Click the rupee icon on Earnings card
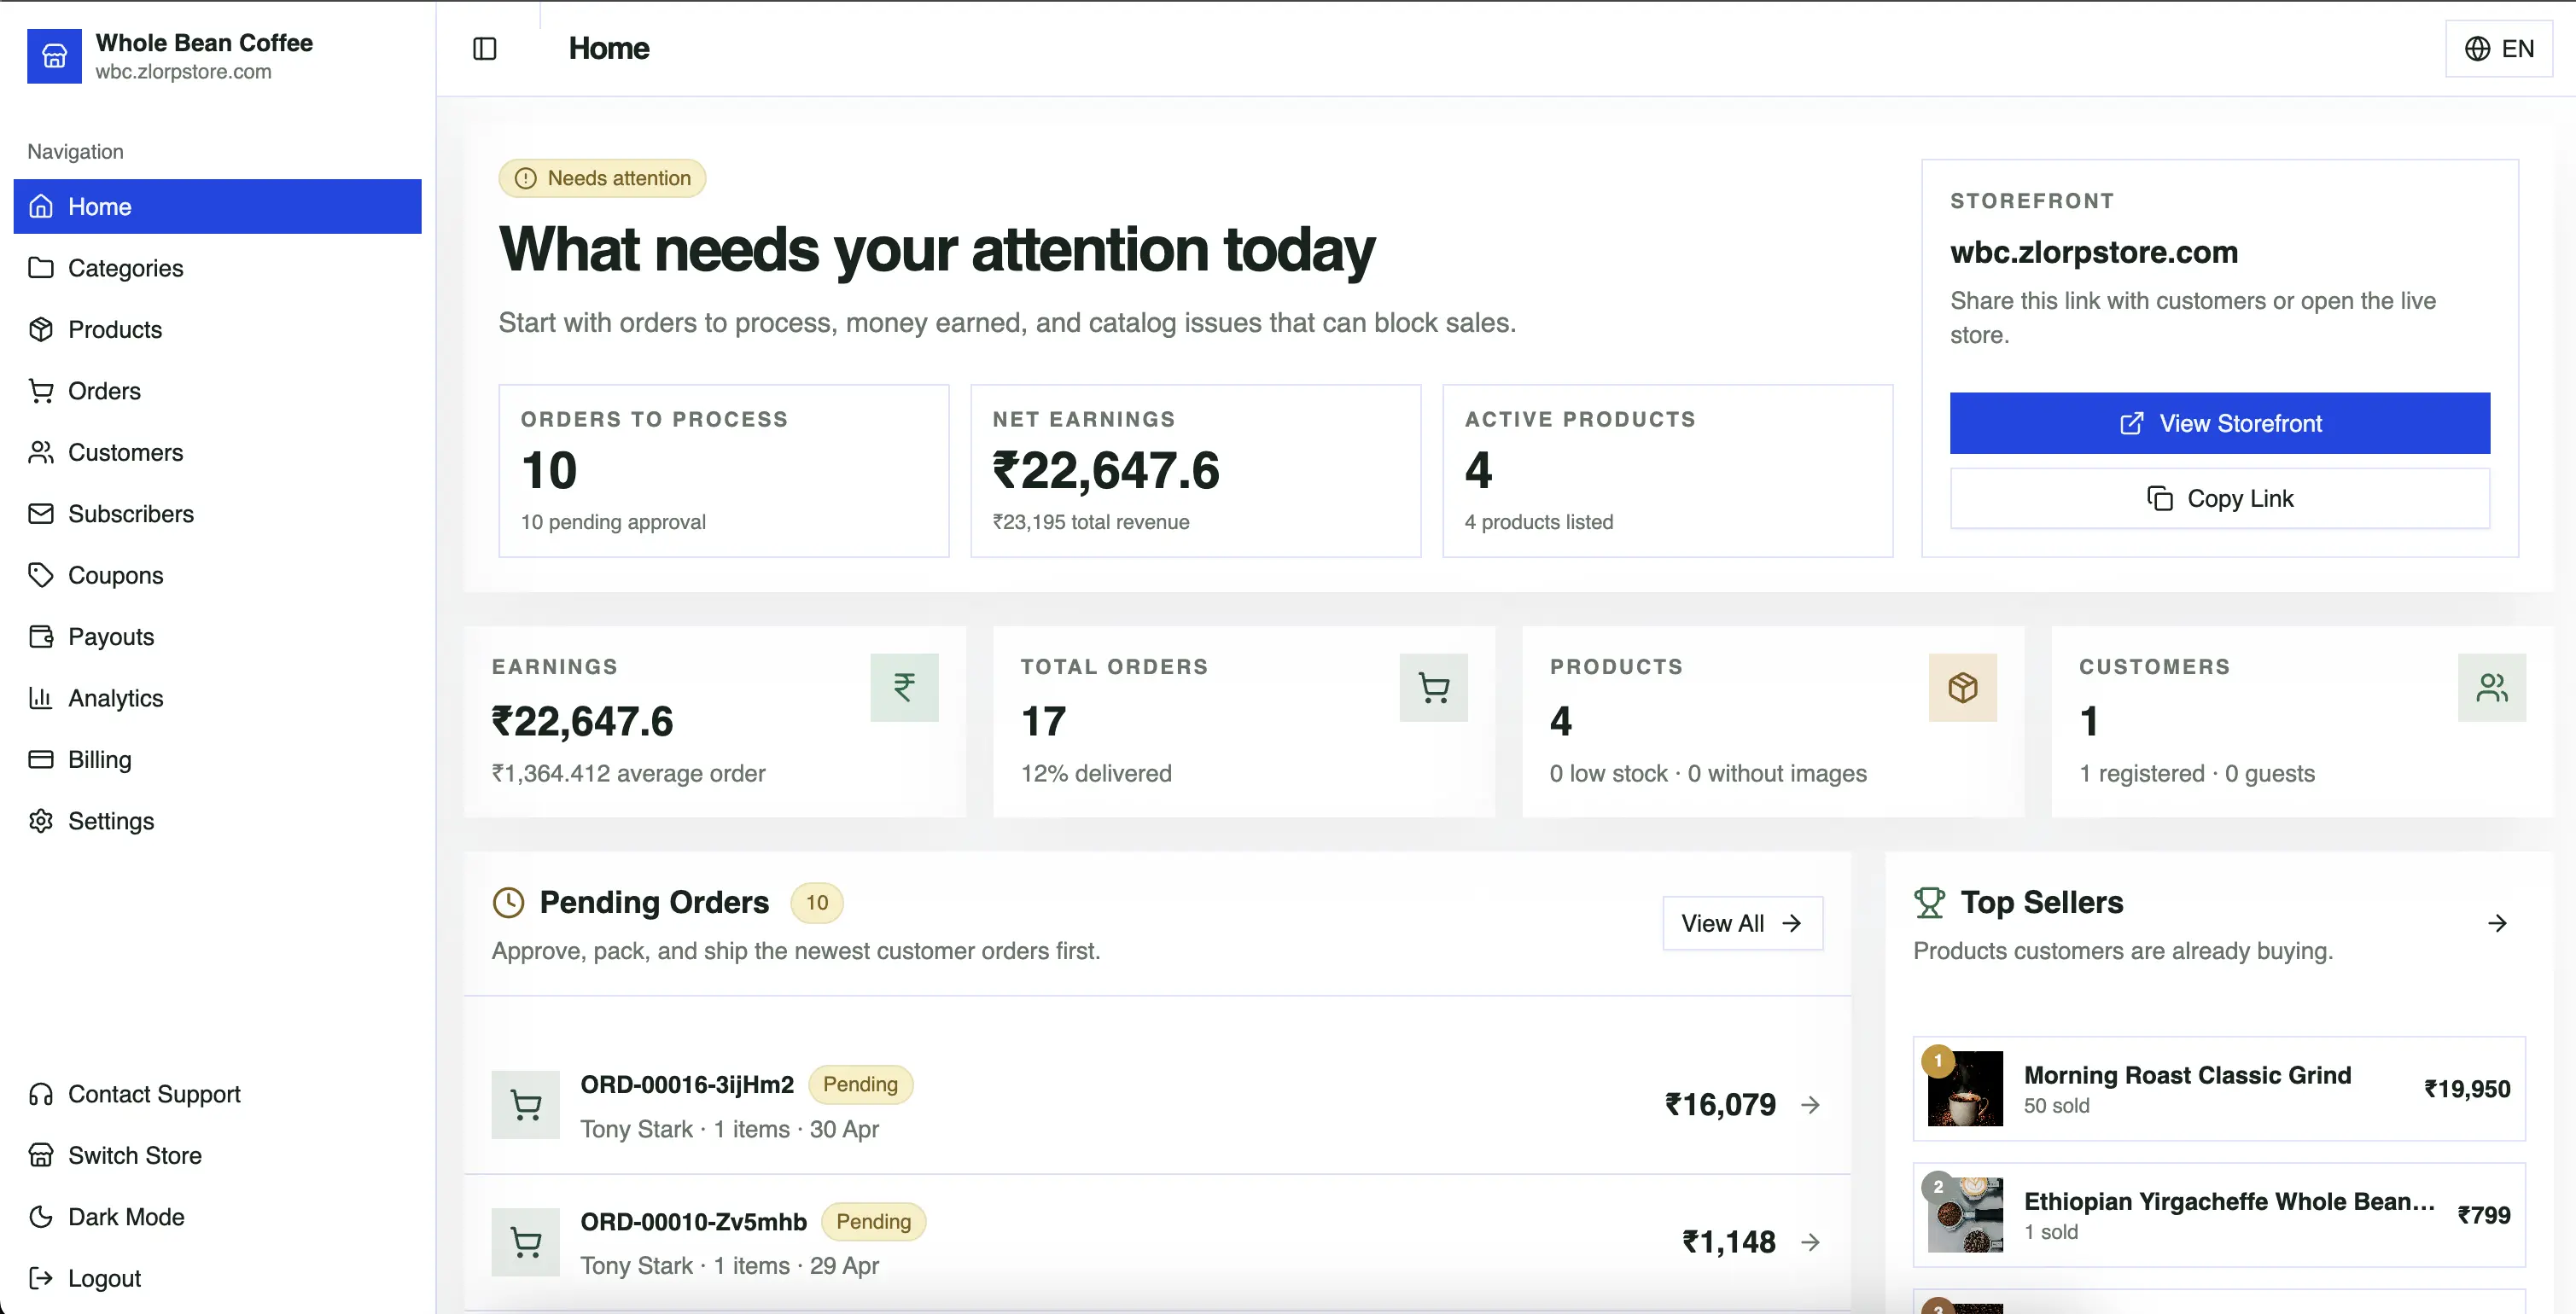 click(904, 688)
